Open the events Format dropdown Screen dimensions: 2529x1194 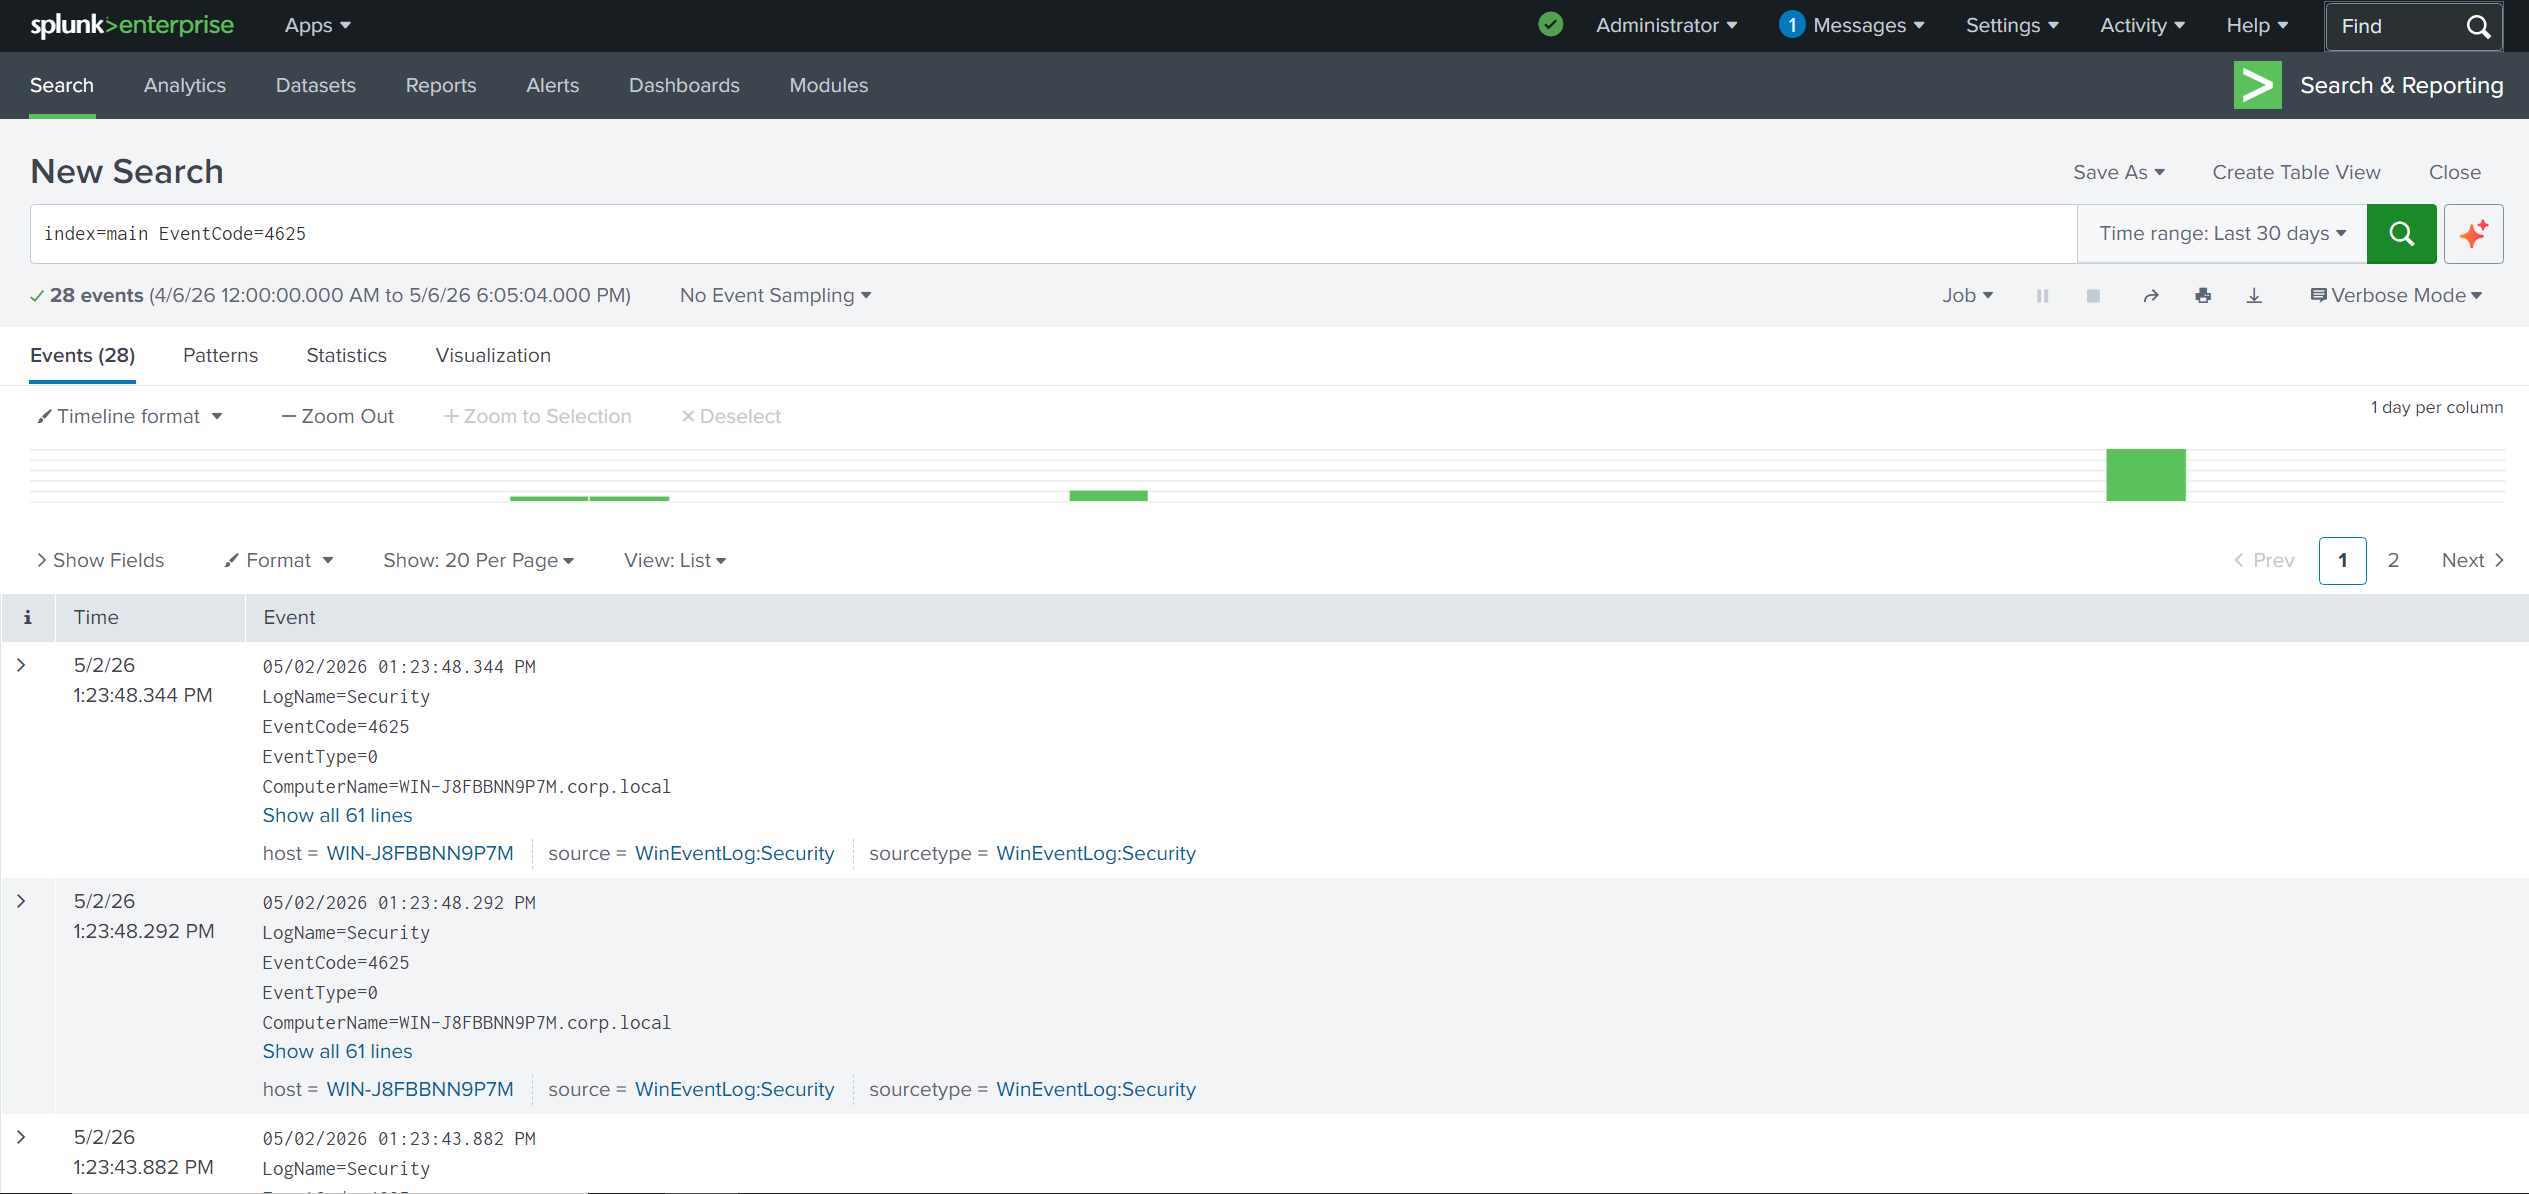click(279, 561)
